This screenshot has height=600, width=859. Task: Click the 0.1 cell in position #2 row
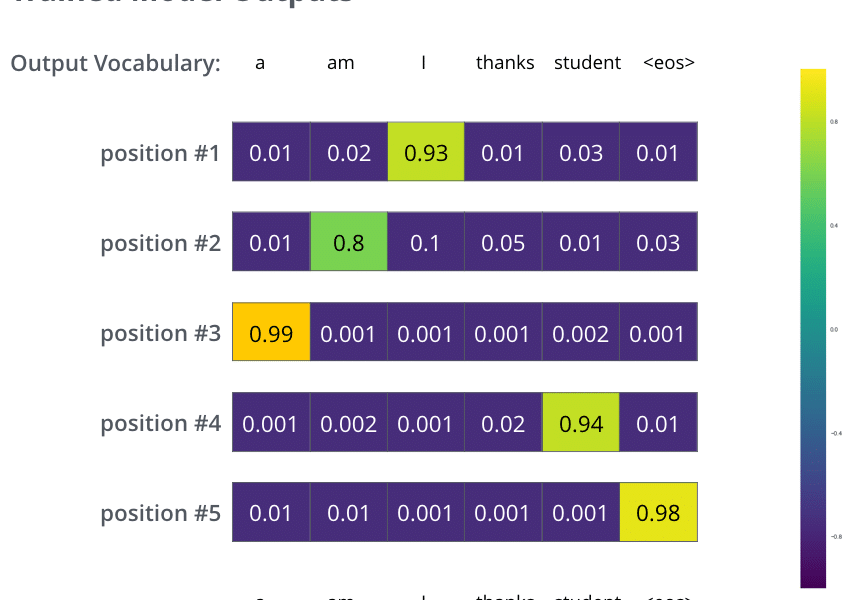pyautogui.click(x=426, y=242)
